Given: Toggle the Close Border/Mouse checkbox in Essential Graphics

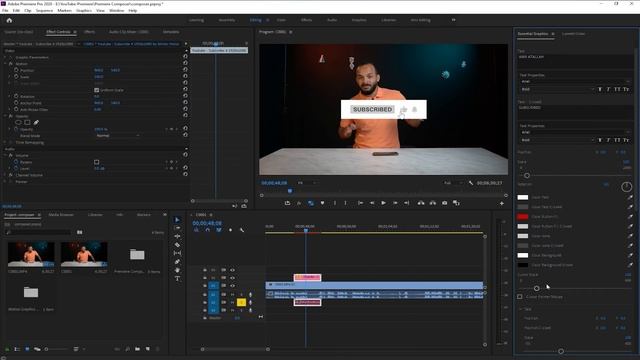Looking at the screenshot, I should (x=520, y=297).
